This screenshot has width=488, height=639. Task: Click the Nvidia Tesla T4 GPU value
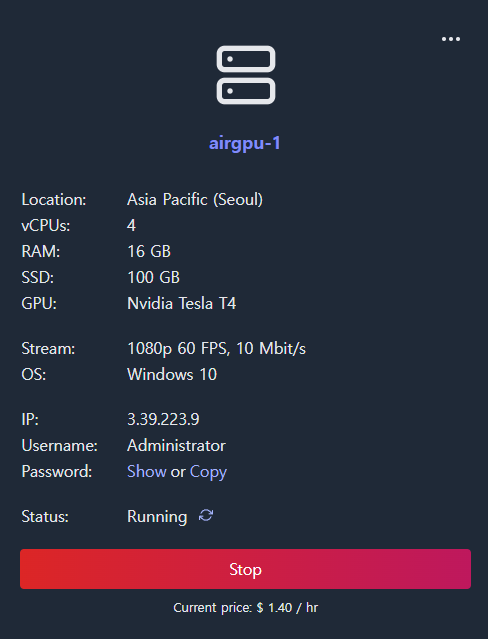tap(181, 304)
